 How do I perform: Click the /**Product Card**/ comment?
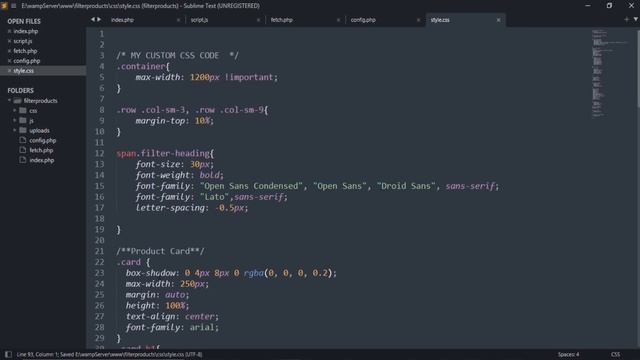tap(160, 251)
